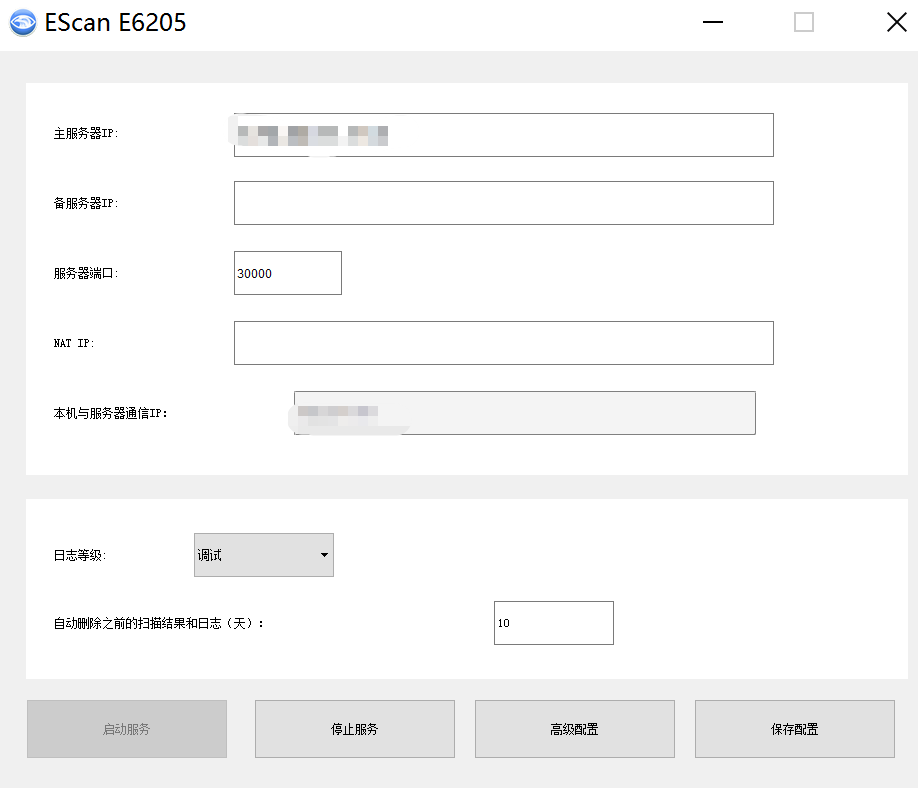This screenshot has width=918, height=788.
Task: Click the 服务器端口 field showing 30000
Action: [287, 273]
